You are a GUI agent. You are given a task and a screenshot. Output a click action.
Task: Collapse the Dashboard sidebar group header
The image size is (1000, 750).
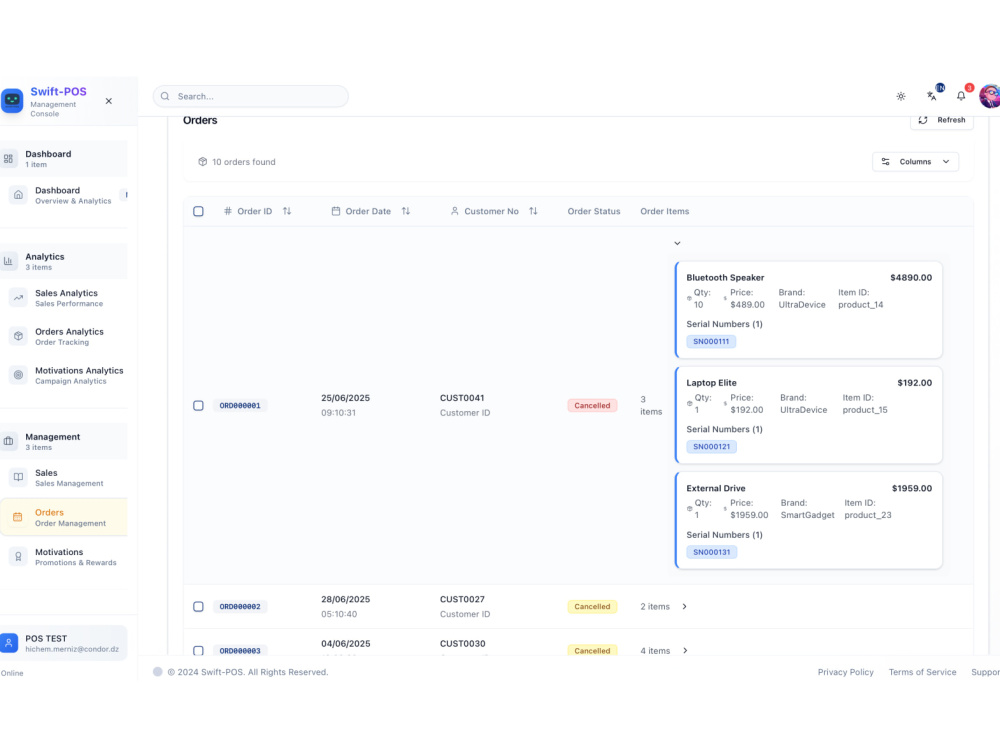click(64, 159)
